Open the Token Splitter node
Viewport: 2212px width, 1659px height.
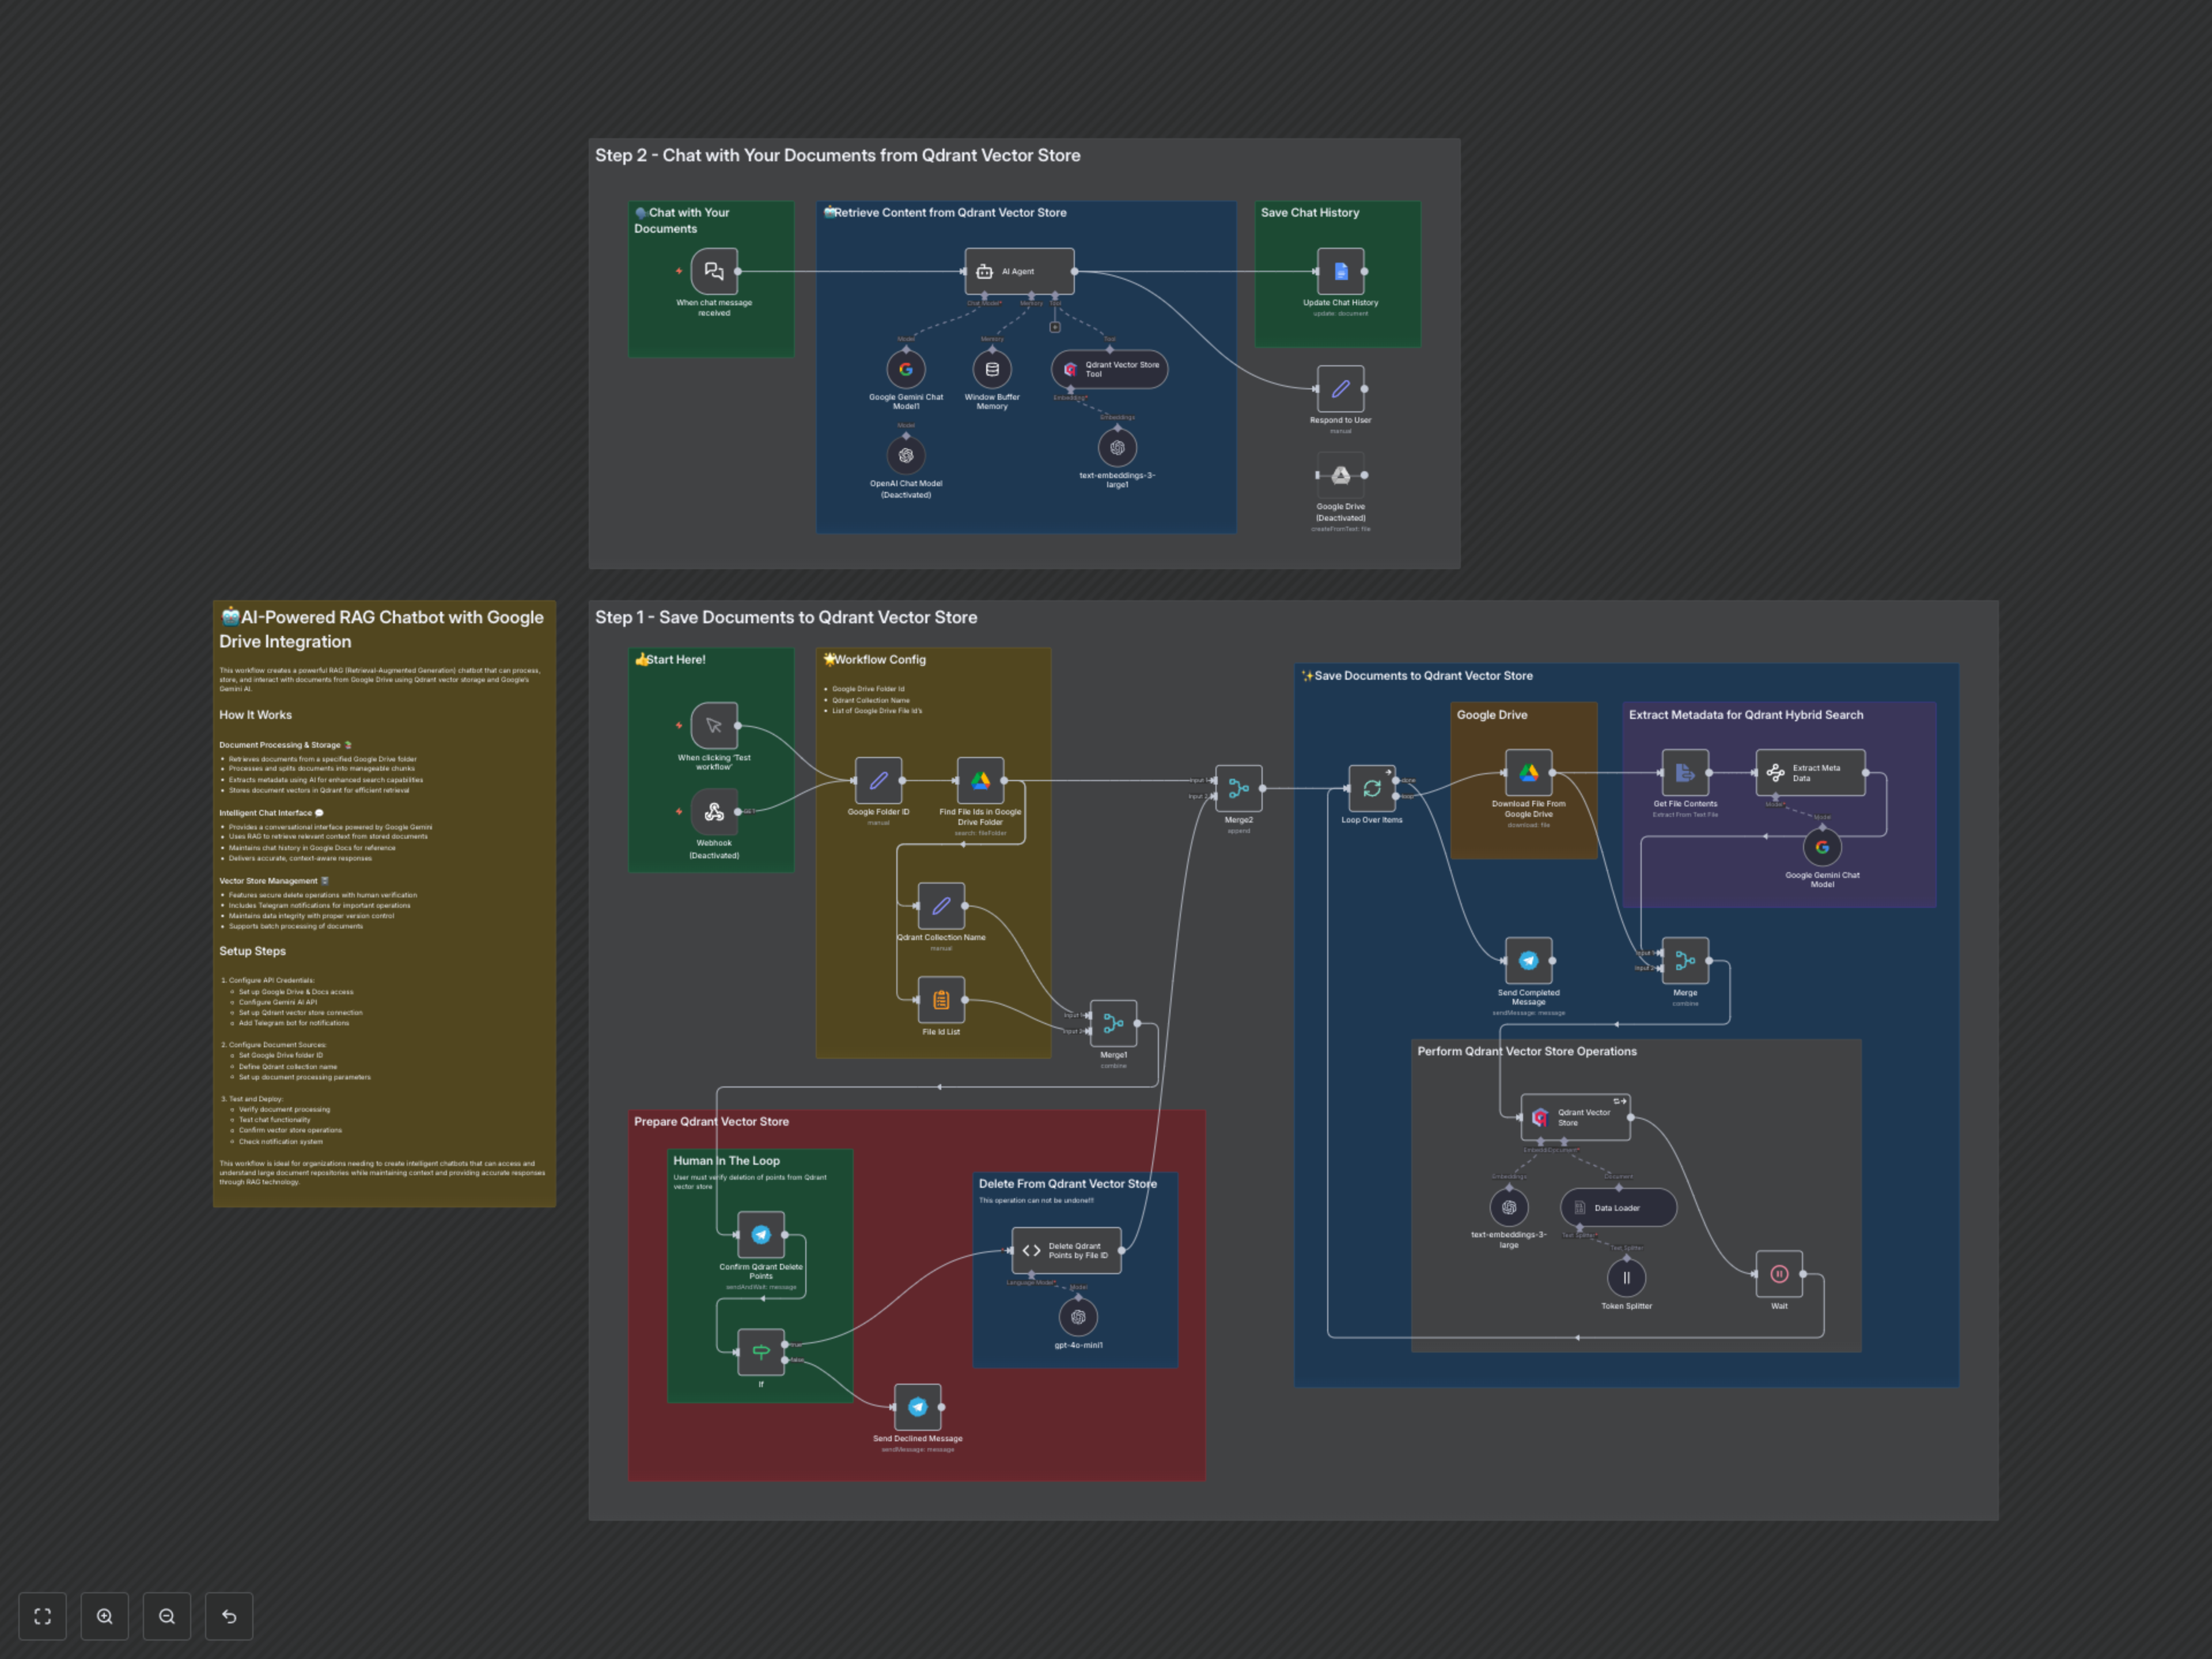(x=1626, y=1277)
